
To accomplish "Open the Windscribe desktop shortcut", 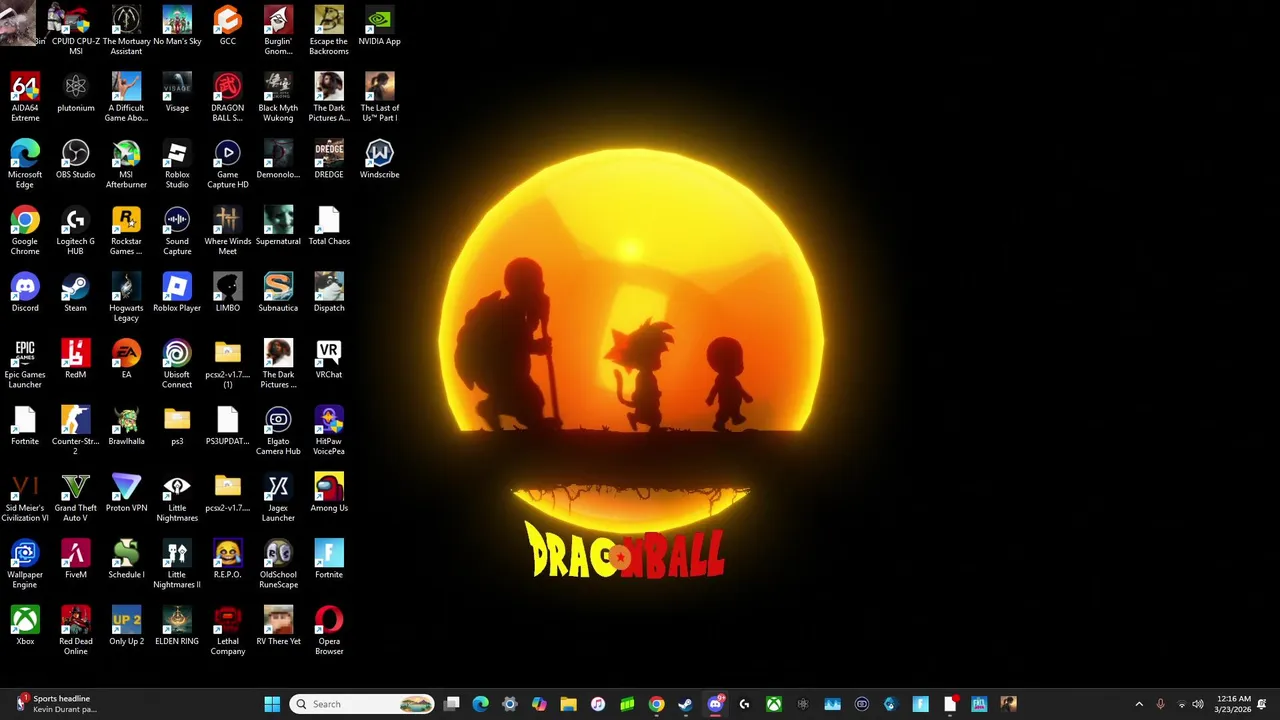I will click(x=379, y=160).
